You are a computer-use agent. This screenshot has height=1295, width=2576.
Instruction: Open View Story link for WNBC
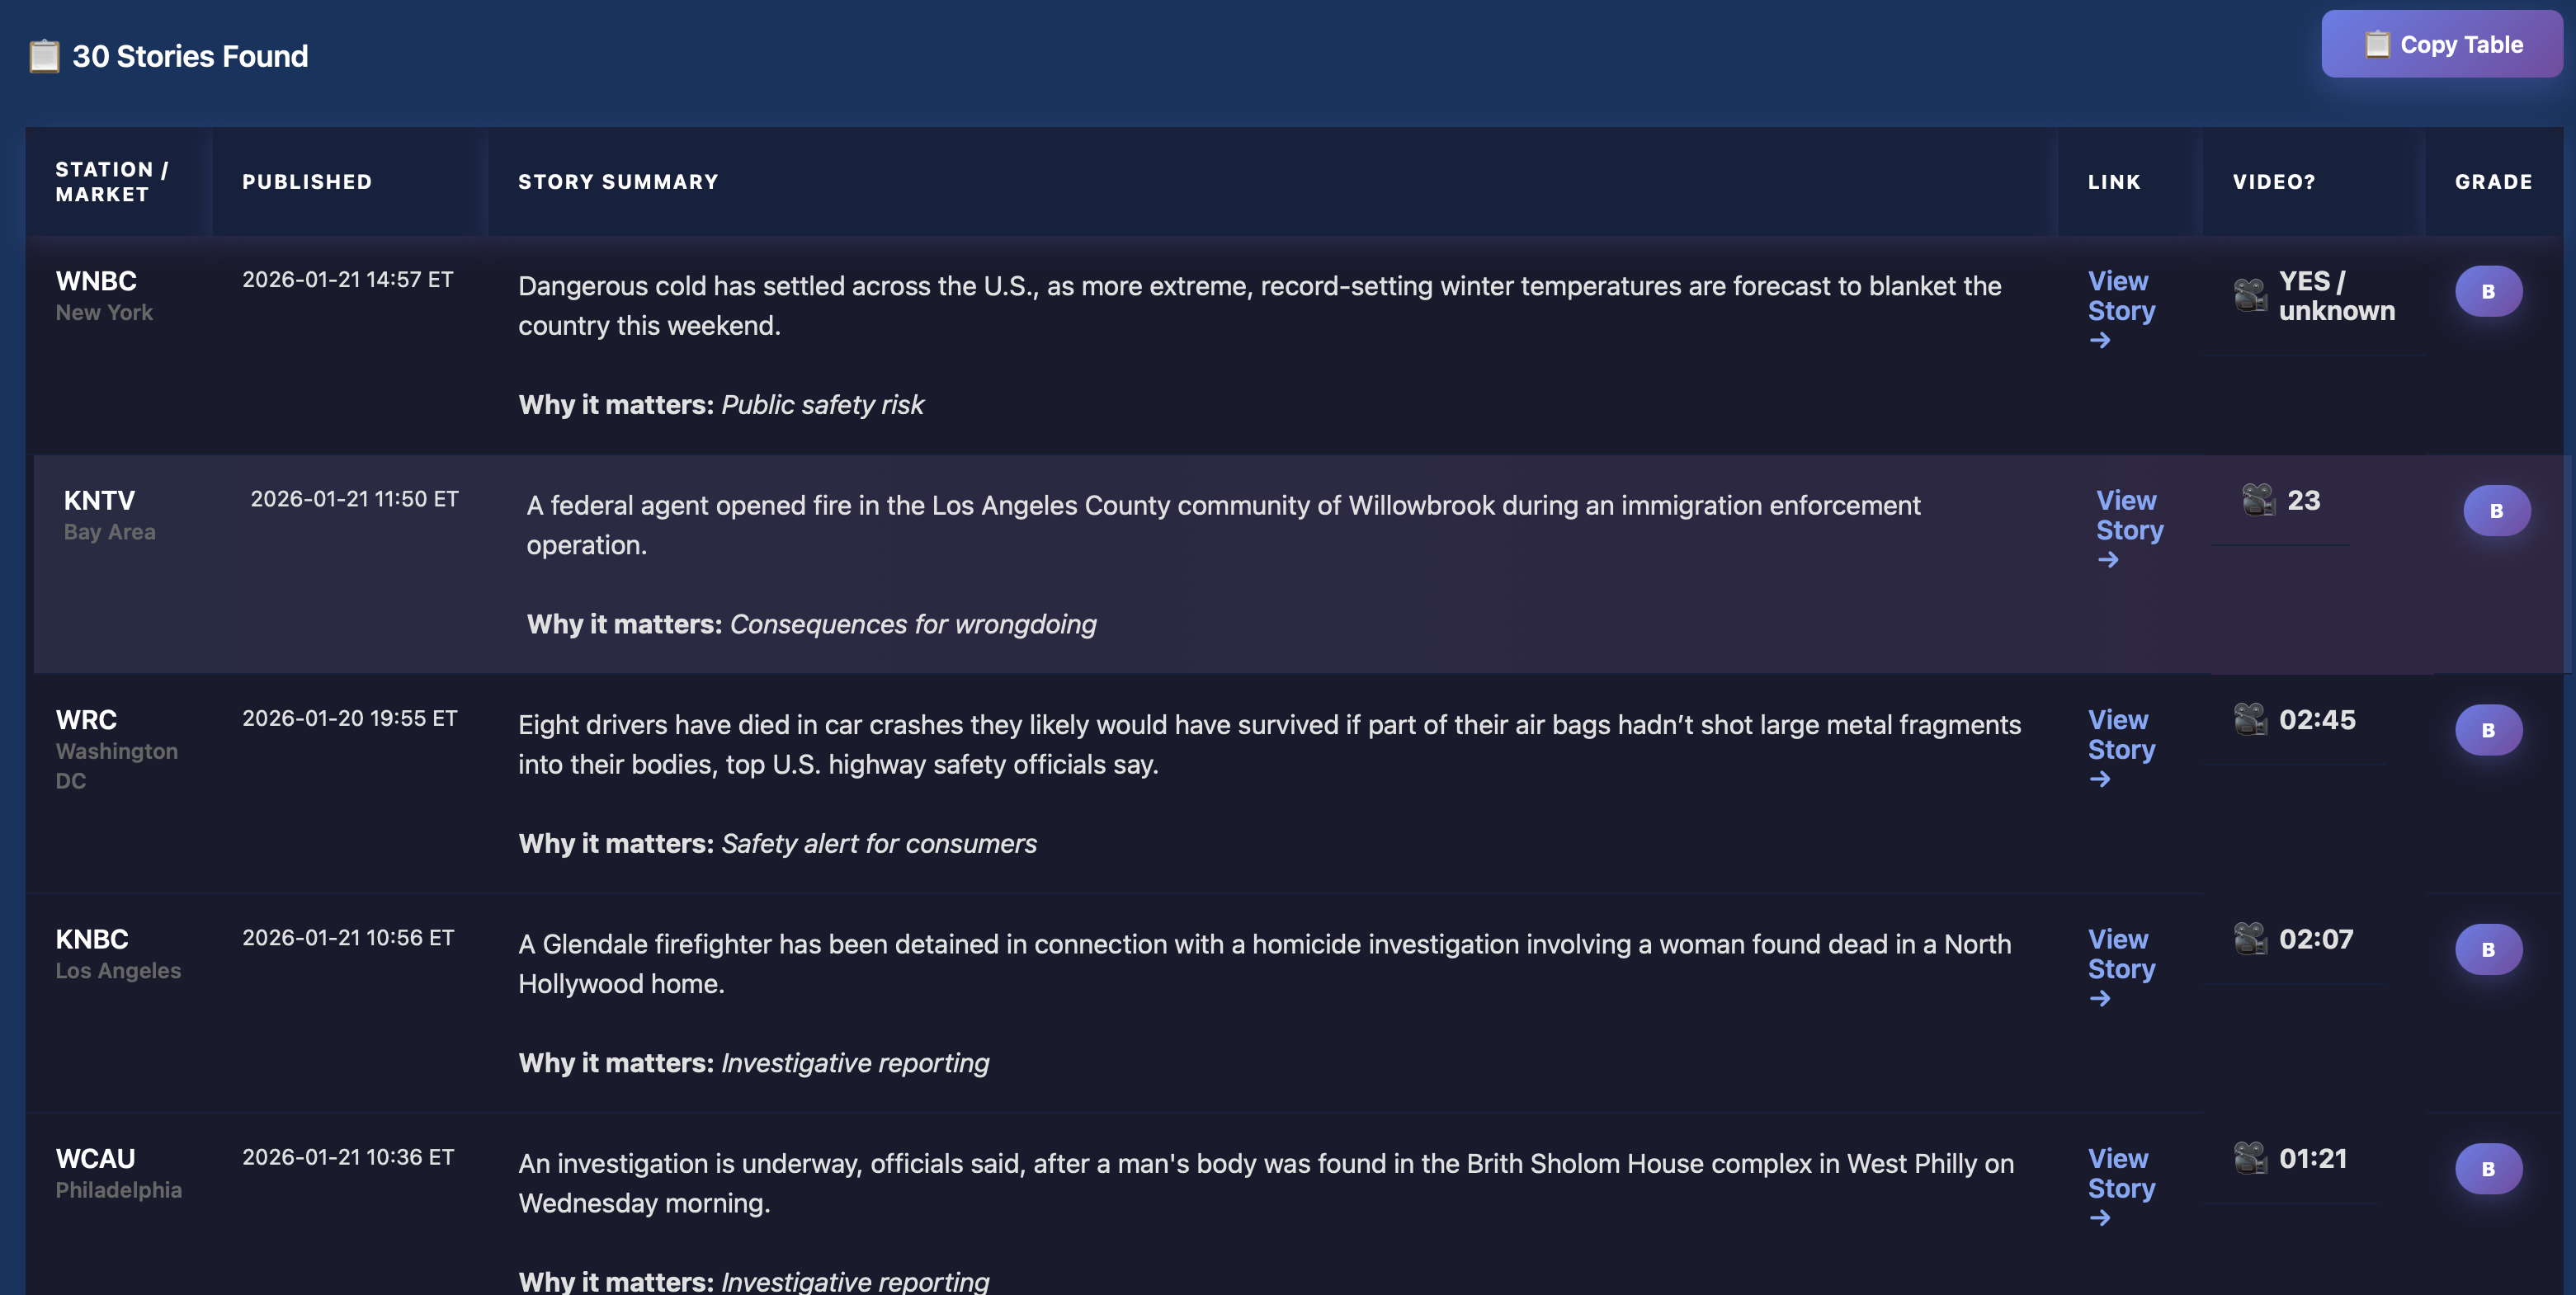point(2120,297)
